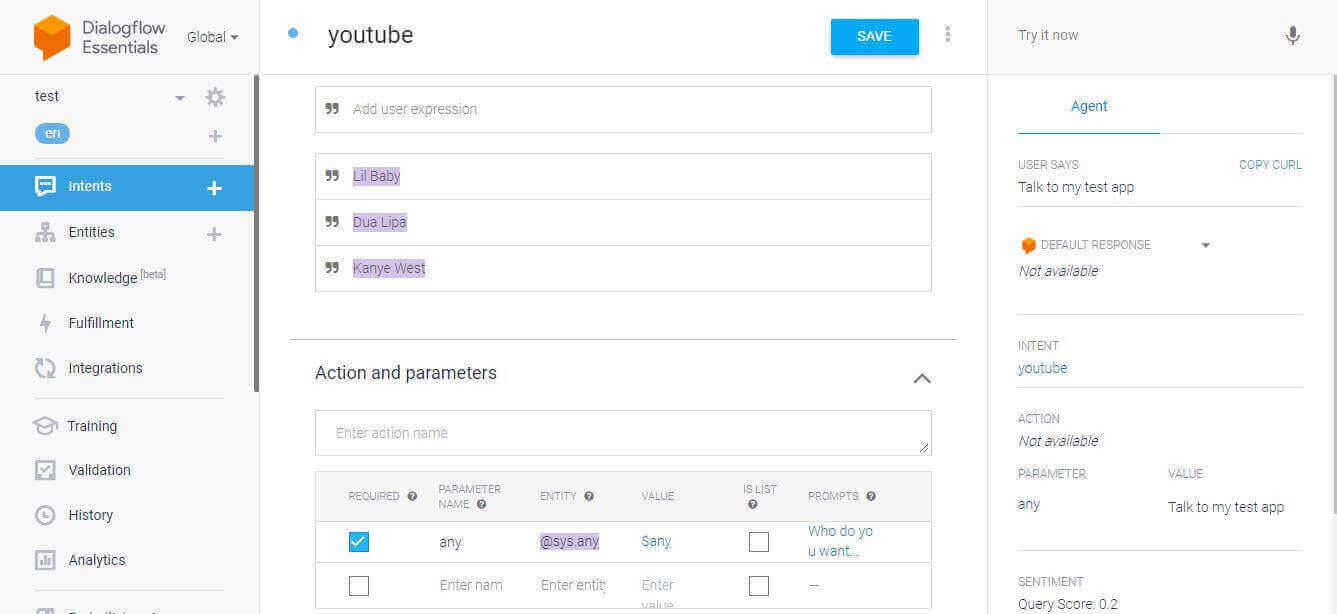Screen dimensions: 1337x614
Task: Open the 'Who do you want...' prompts link
Action: [x=840, y=541]
